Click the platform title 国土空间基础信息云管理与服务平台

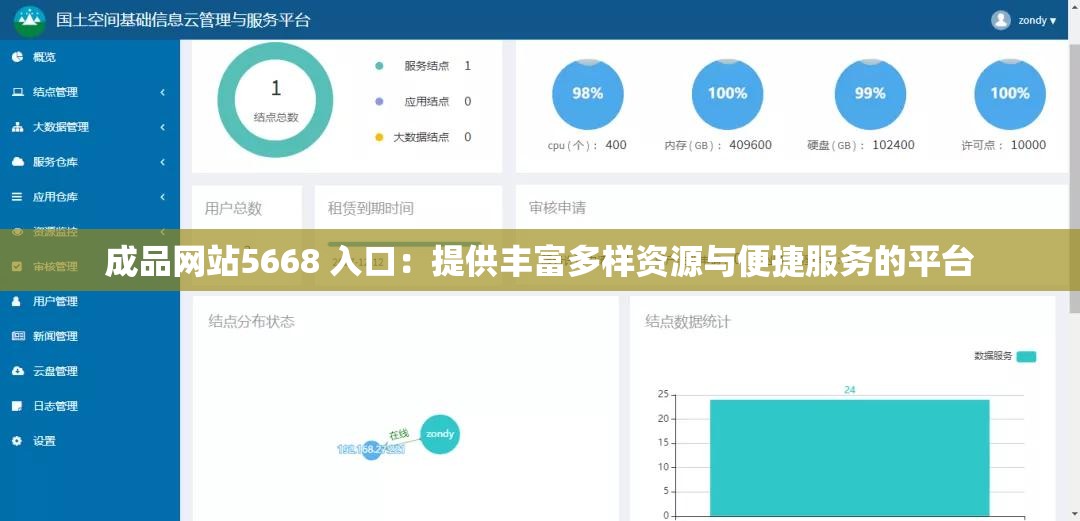coord(183,20)
